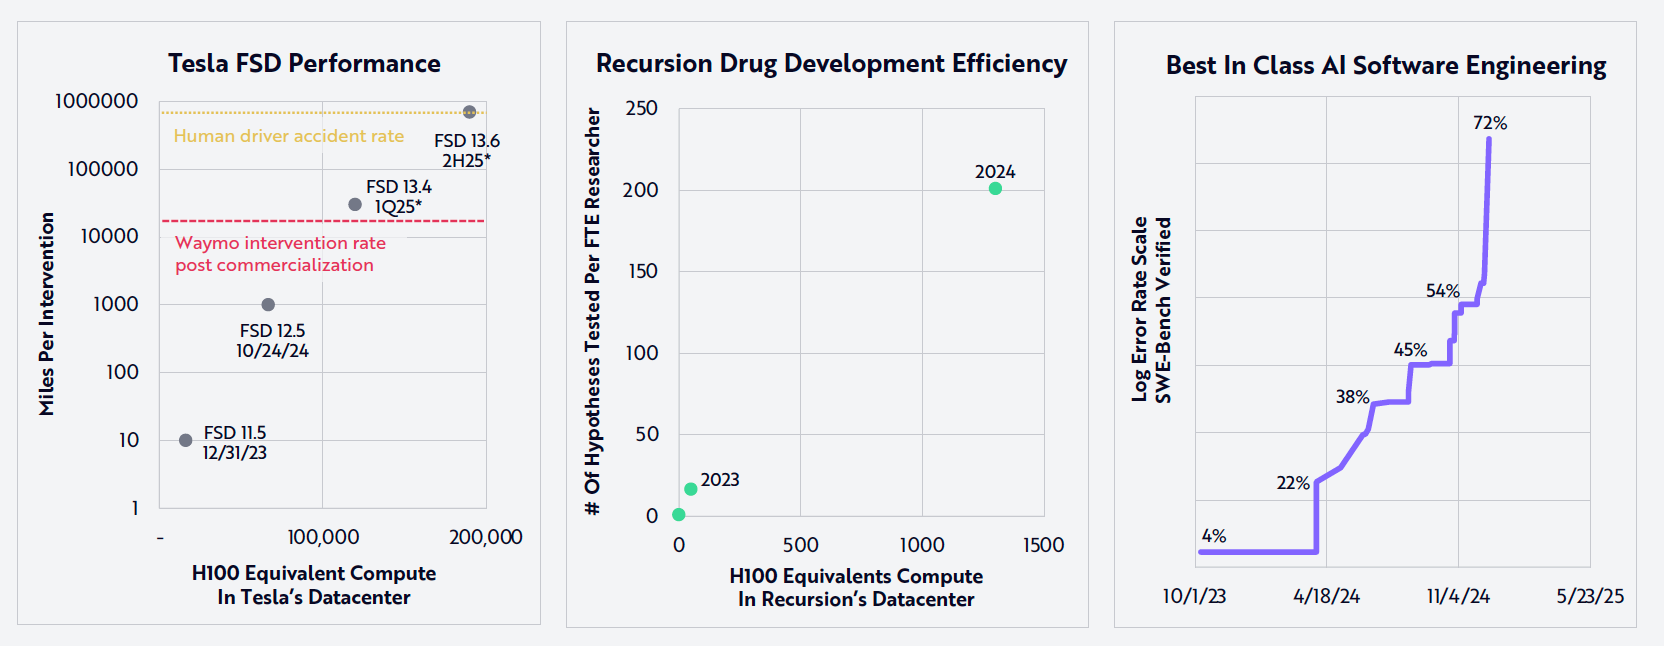Click the "FSD 11.5 12/31/23" label
Screen dimensions: 1664x646
point(235,442)
